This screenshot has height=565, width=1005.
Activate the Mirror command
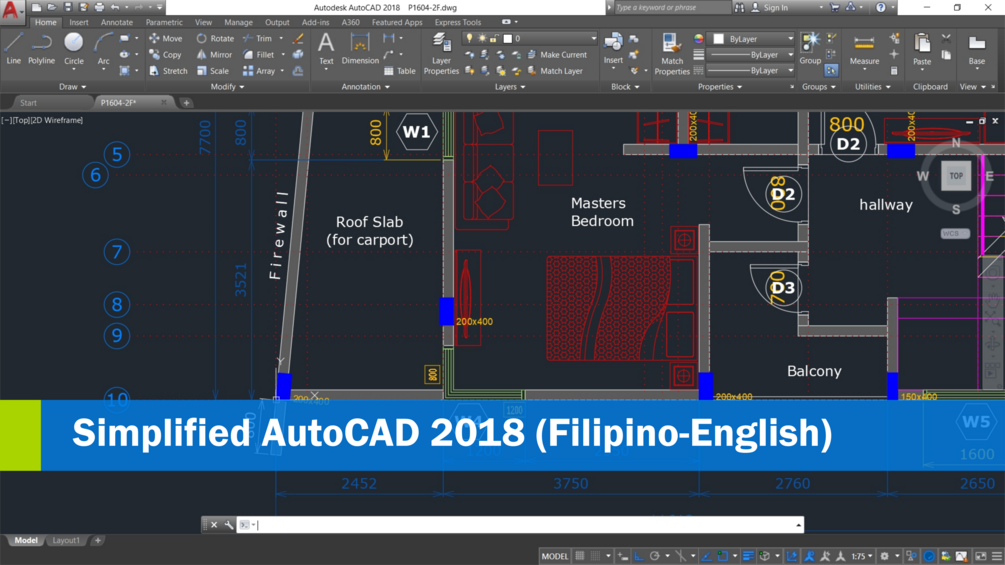click(x=215, y=54)
